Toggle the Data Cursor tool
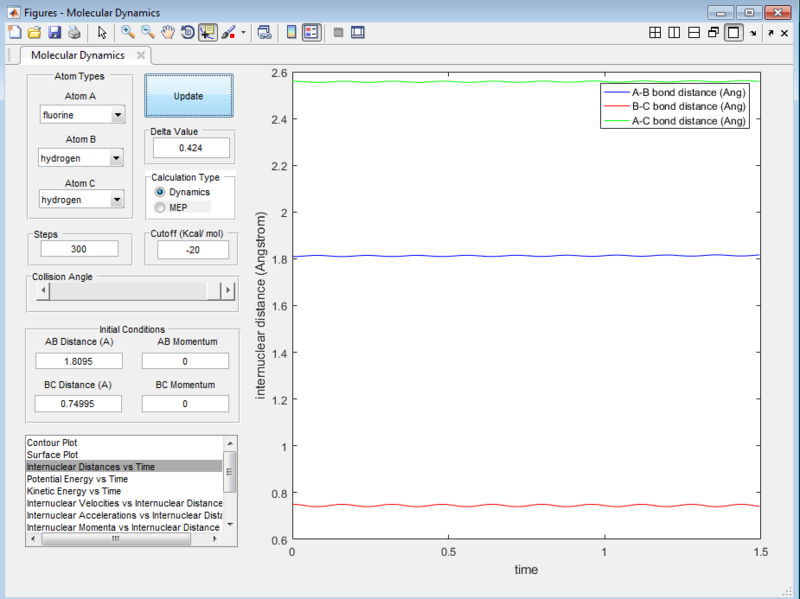The height and width of the screenshot is (599, 800). click(208, 32)
